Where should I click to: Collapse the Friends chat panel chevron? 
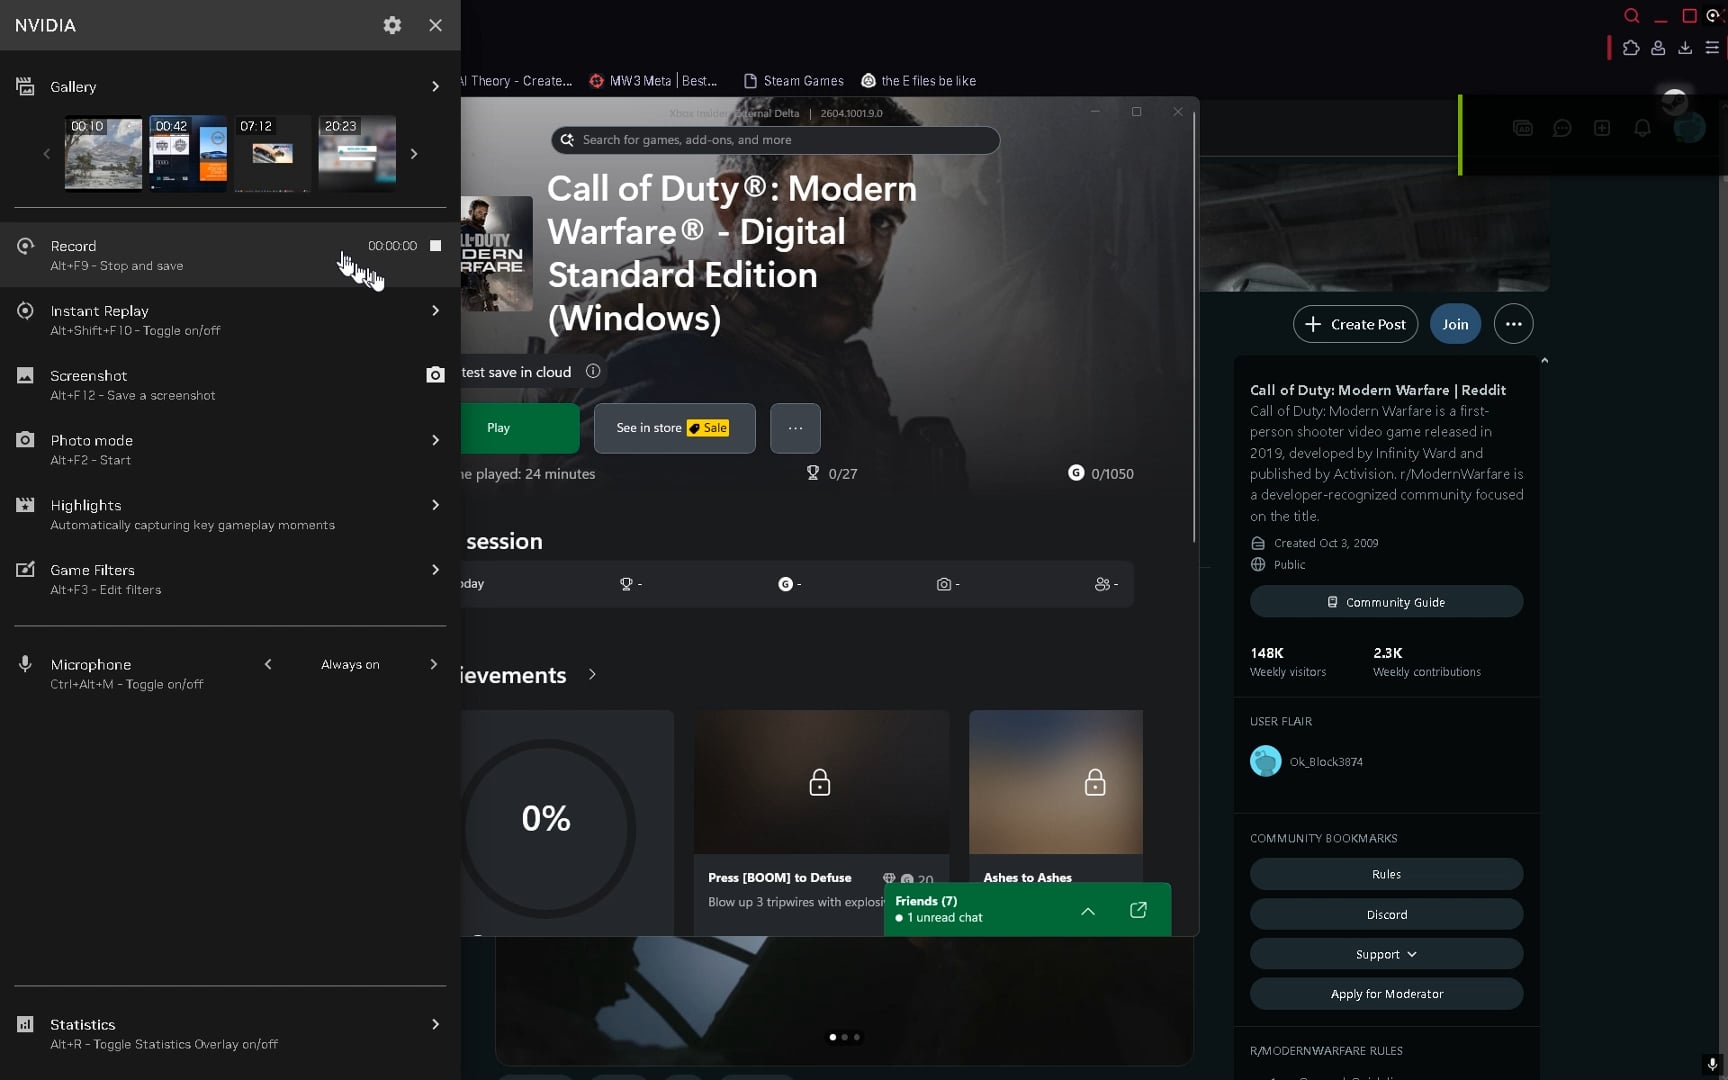[x=1088, y=911]
